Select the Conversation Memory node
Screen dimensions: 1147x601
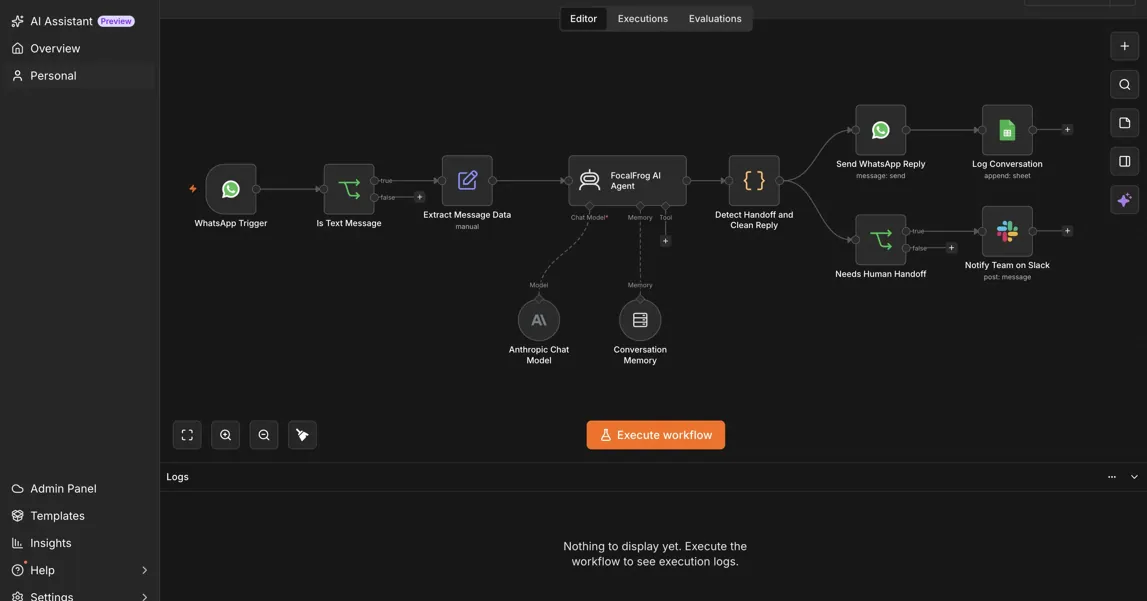(x=640, y=320)
